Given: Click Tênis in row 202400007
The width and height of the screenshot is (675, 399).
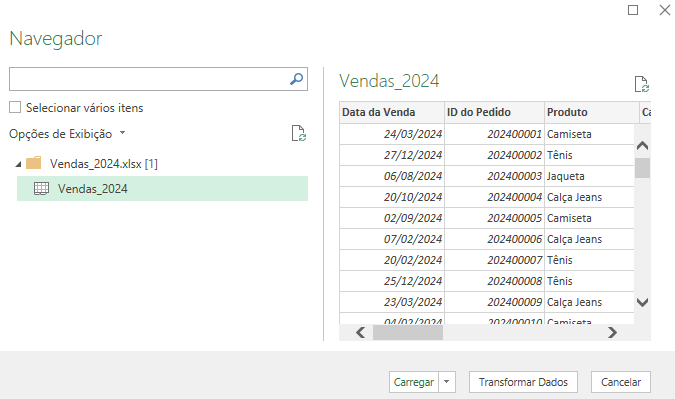Looking at the screenshot, I should click(x=589, y=260).
